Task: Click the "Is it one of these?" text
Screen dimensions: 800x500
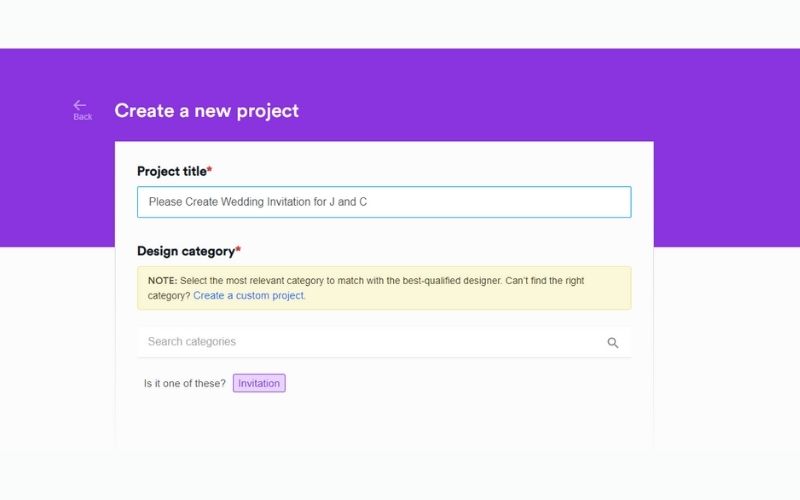Action: coord(185,383)
